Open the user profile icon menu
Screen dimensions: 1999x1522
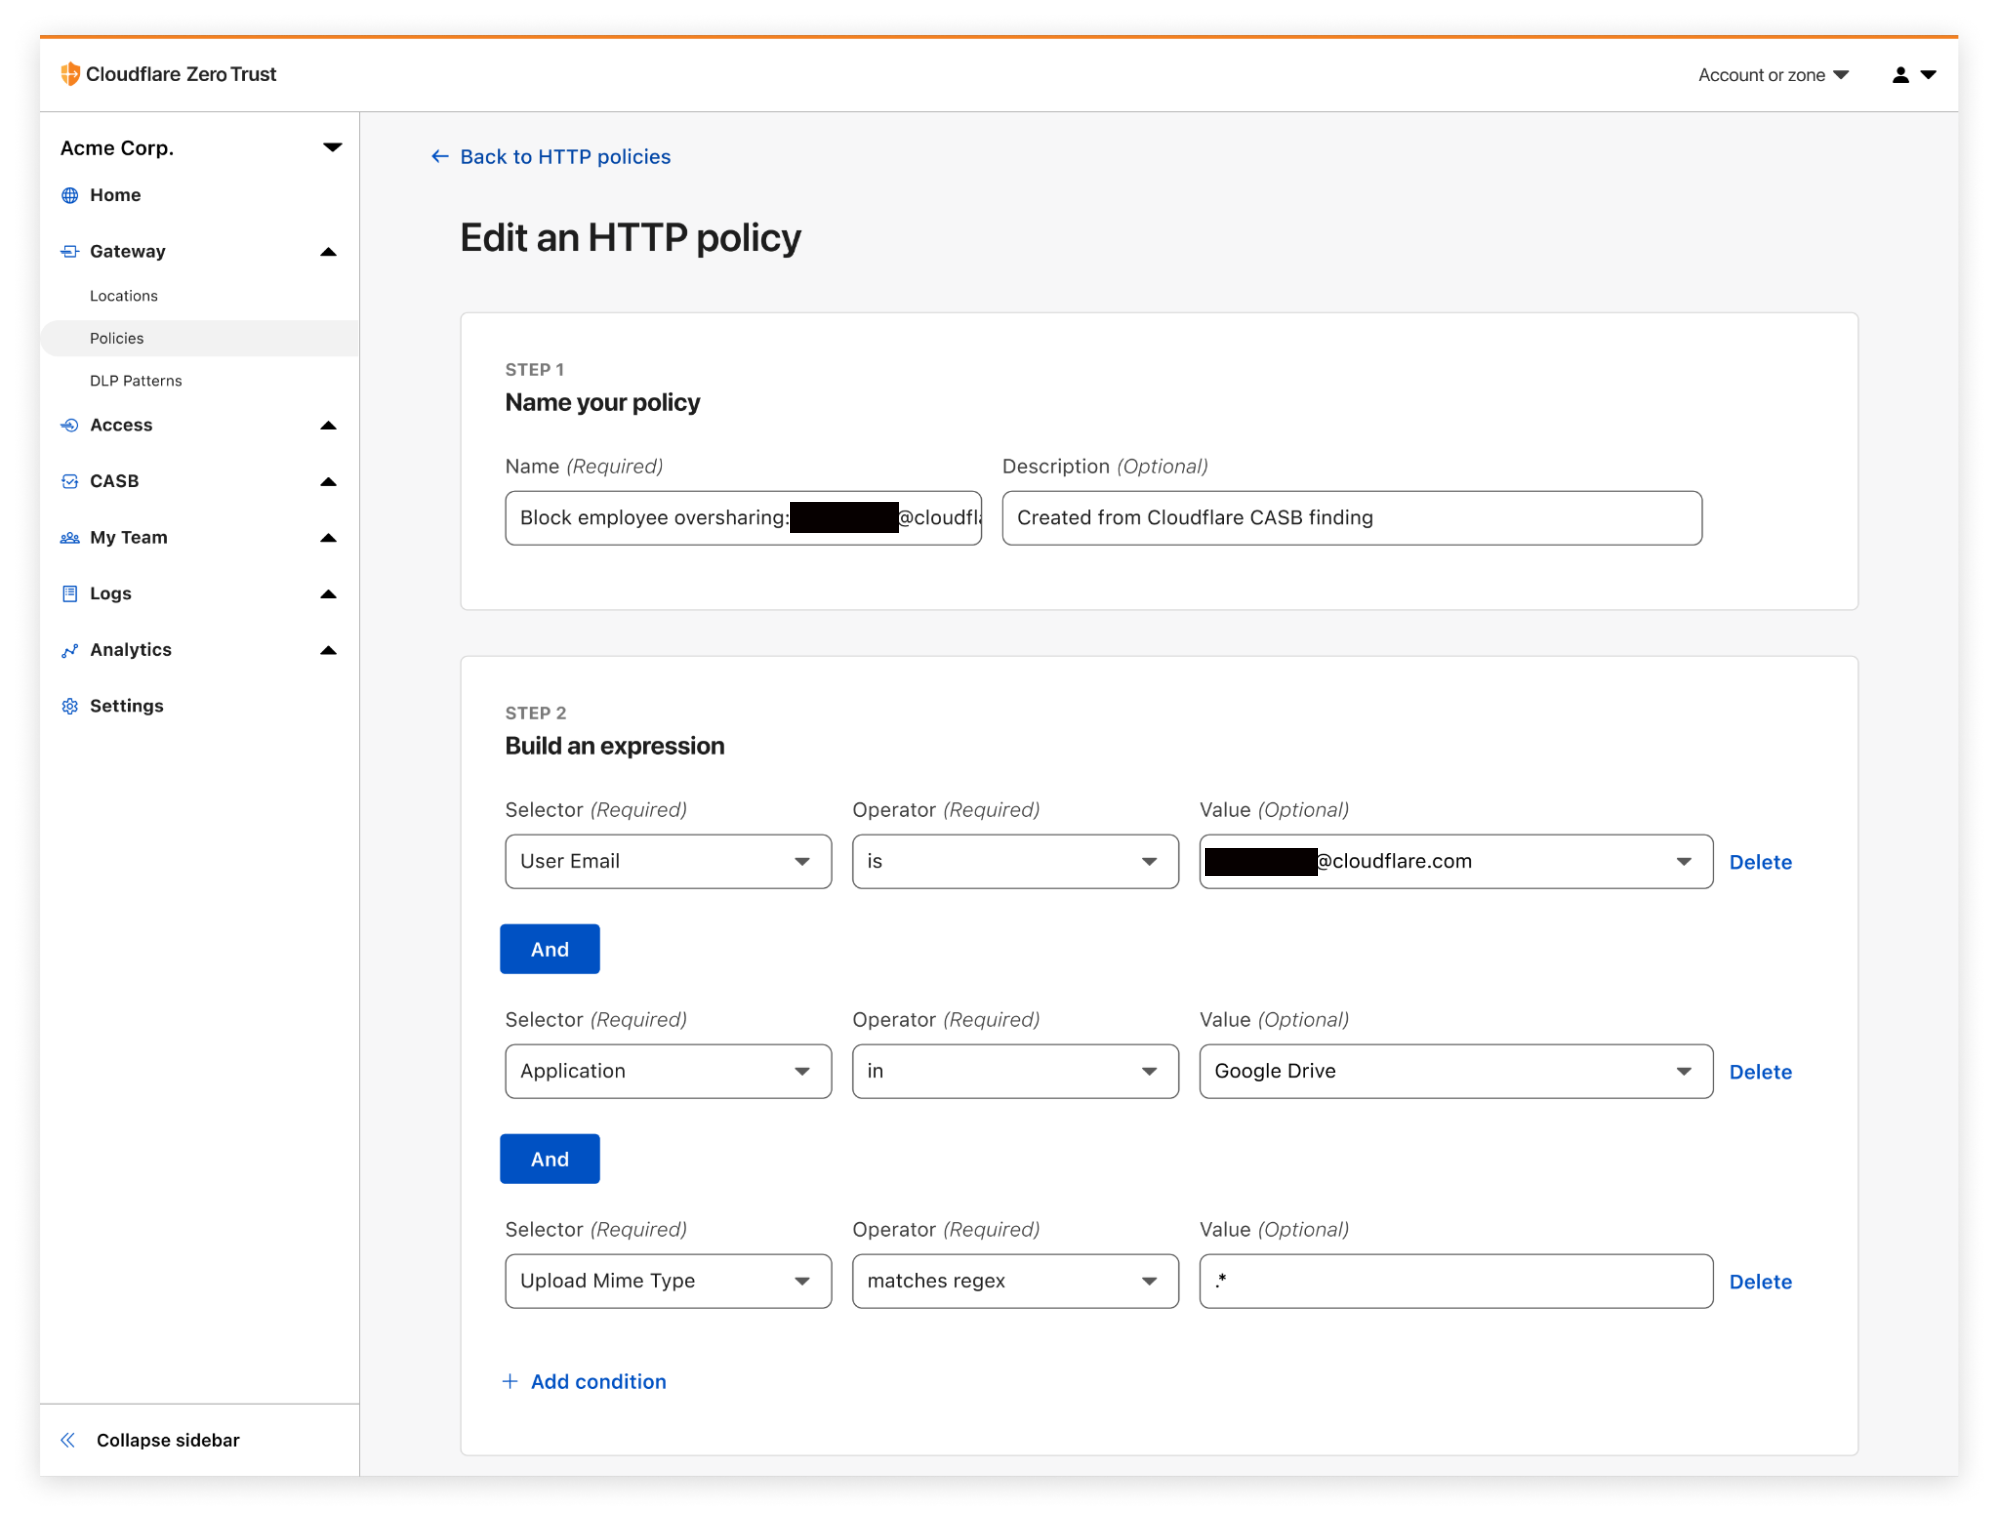(x=1913, y=75)
